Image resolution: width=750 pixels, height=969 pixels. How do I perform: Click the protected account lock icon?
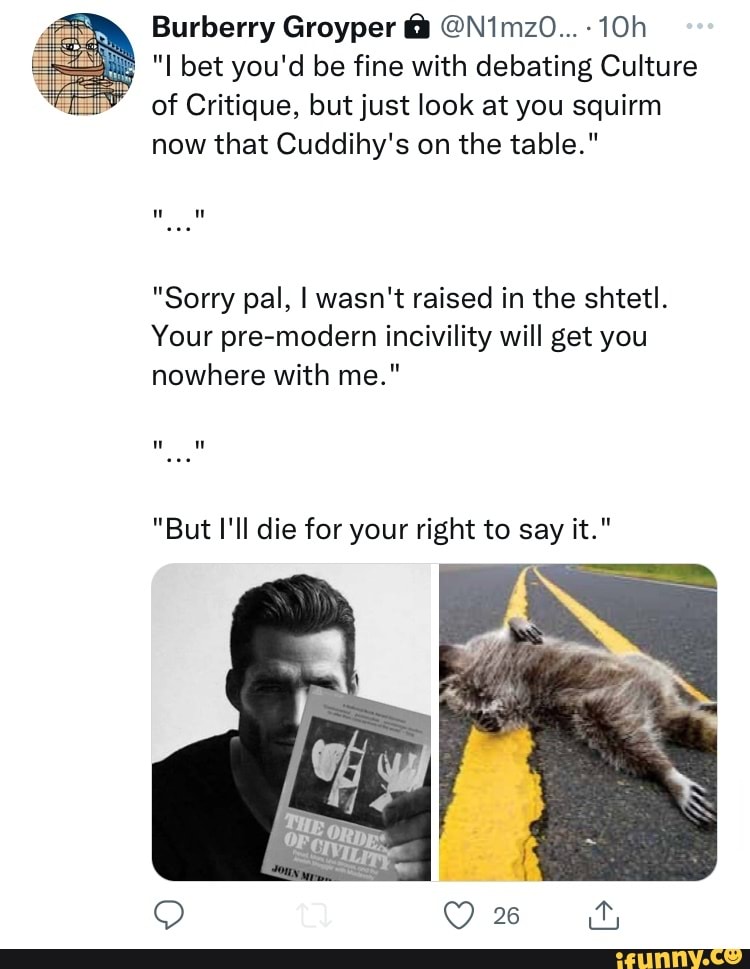pos(413,30)
